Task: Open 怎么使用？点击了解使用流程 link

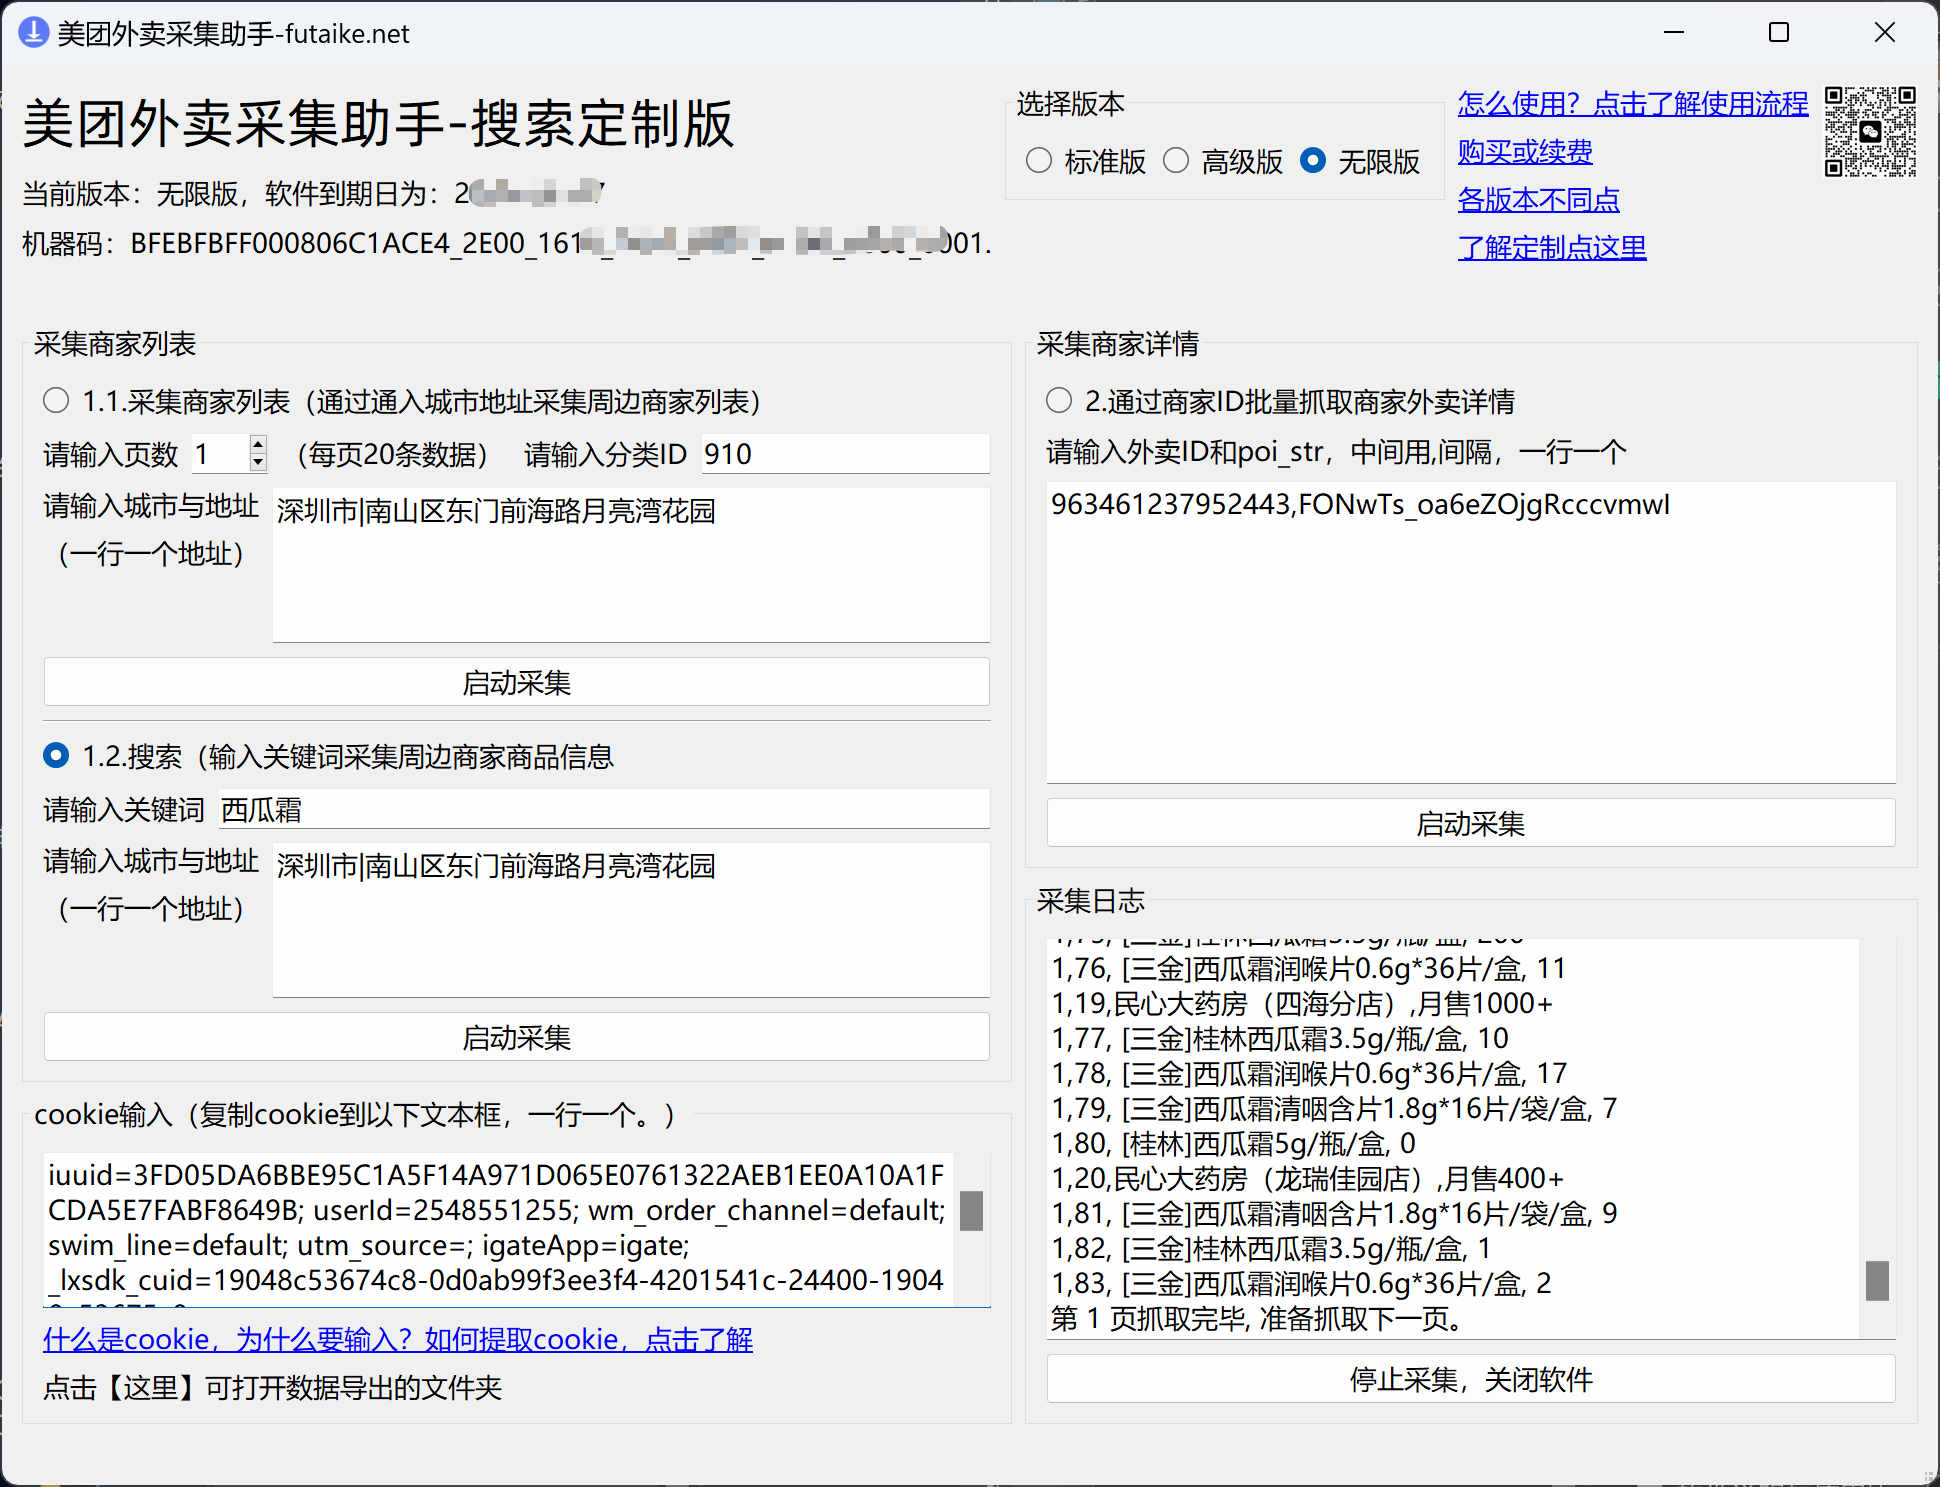Action: click(1632, 103)
